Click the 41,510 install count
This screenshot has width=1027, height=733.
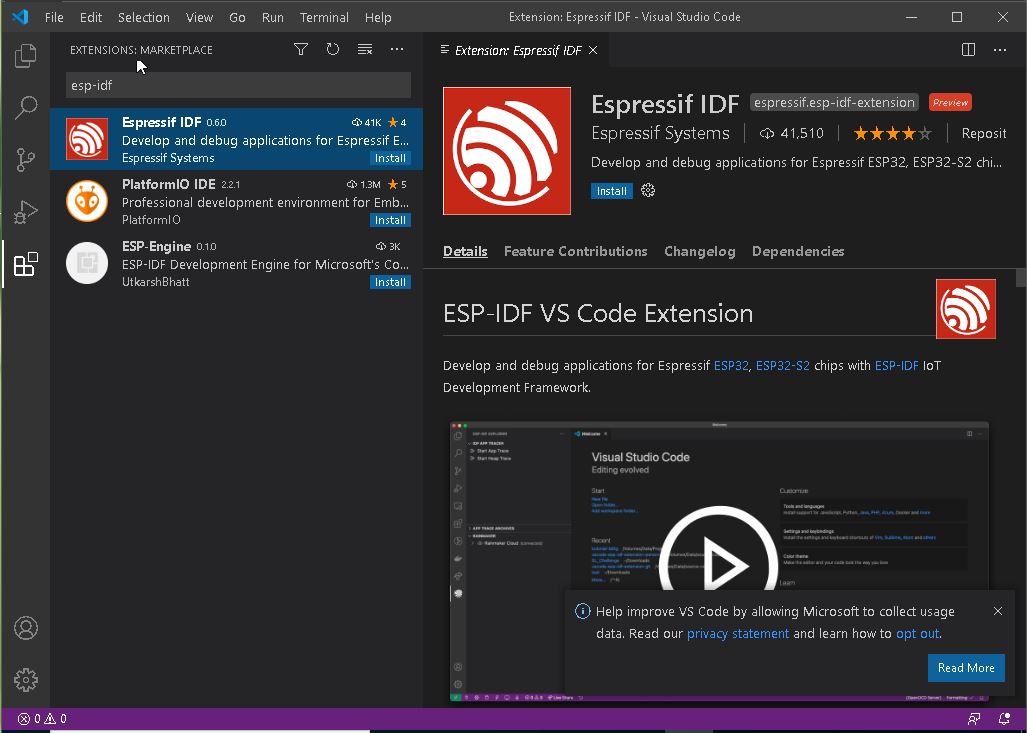[792, 134]
